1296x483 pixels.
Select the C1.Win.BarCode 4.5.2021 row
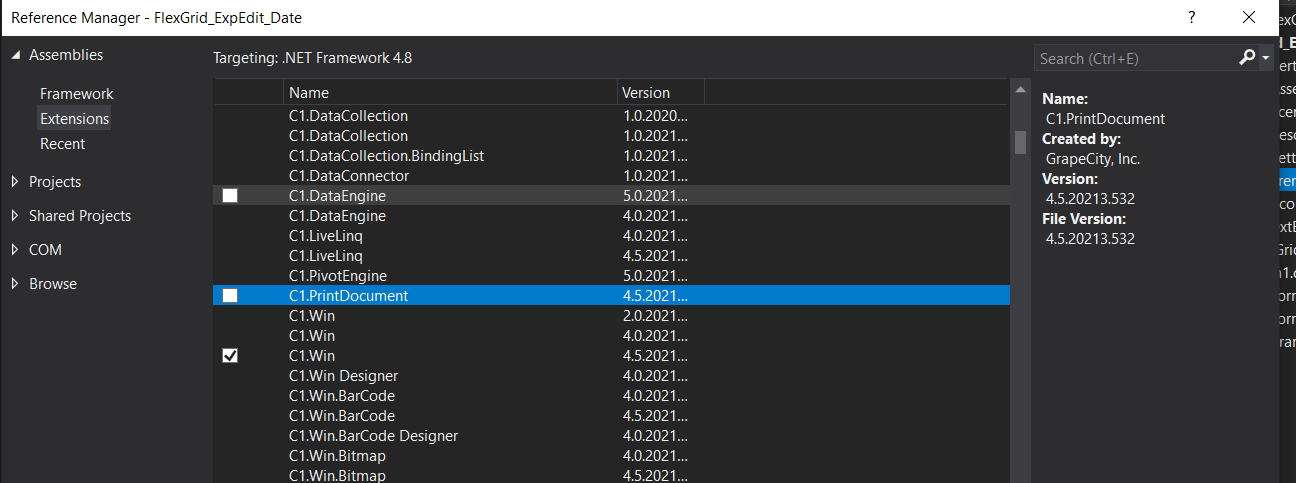[x=610, y=416]
